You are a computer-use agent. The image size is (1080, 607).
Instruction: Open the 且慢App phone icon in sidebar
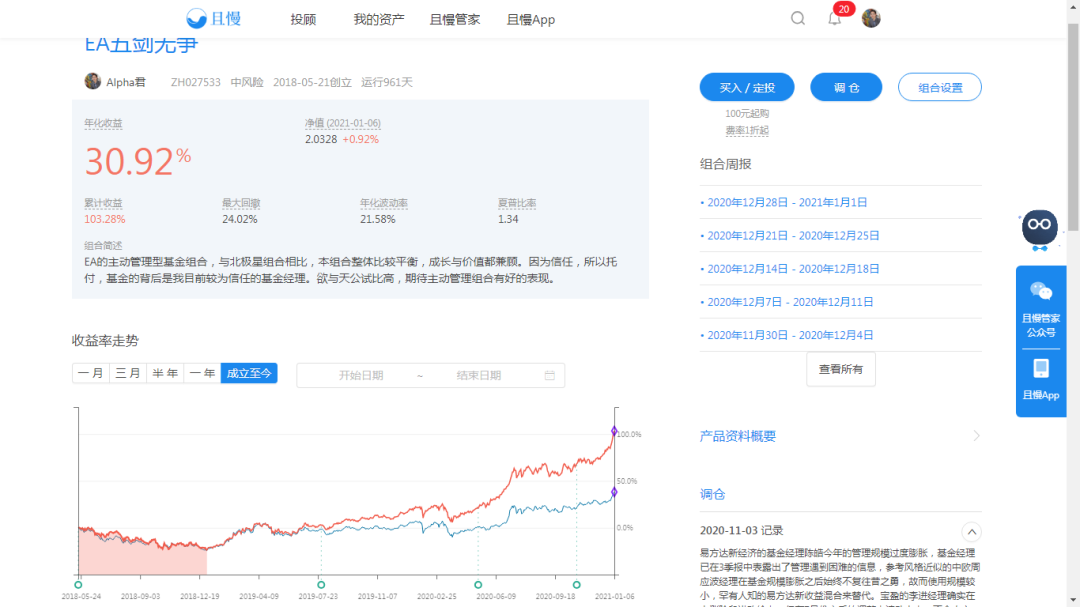1041,369
